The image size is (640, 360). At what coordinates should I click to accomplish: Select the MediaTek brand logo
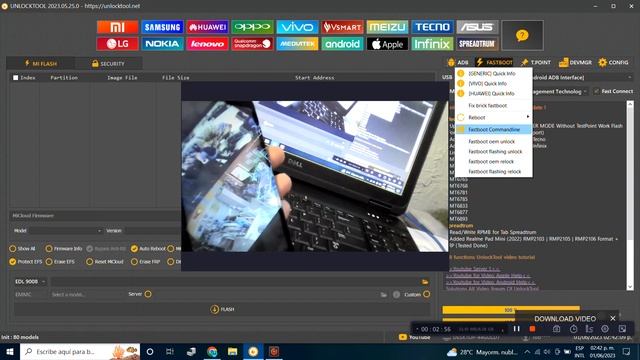pyautogui.click(x=297, y=44)
